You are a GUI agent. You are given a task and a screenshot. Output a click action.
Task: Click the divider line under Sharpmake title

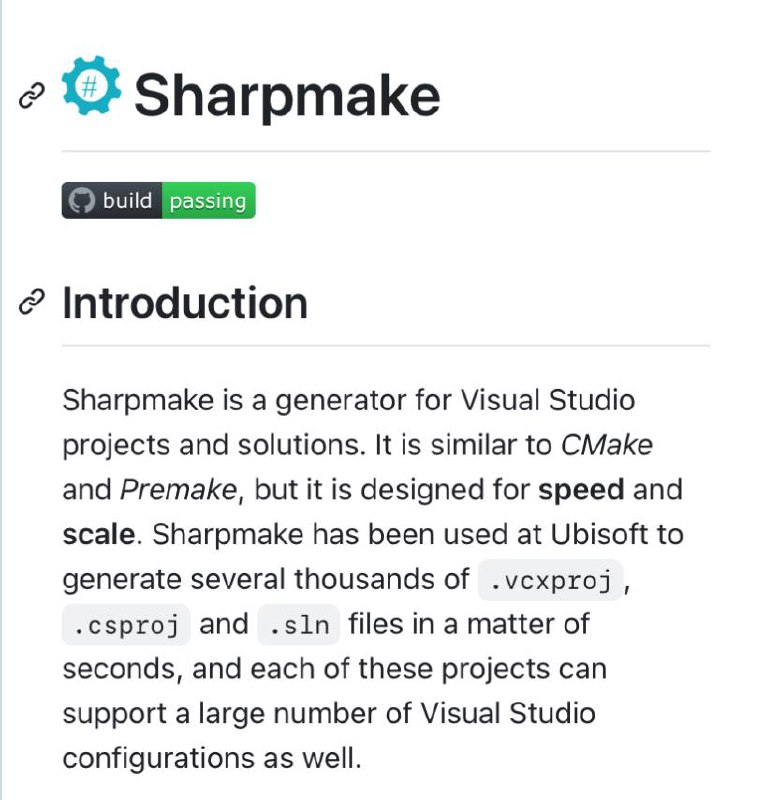click(x=386, y=151)
